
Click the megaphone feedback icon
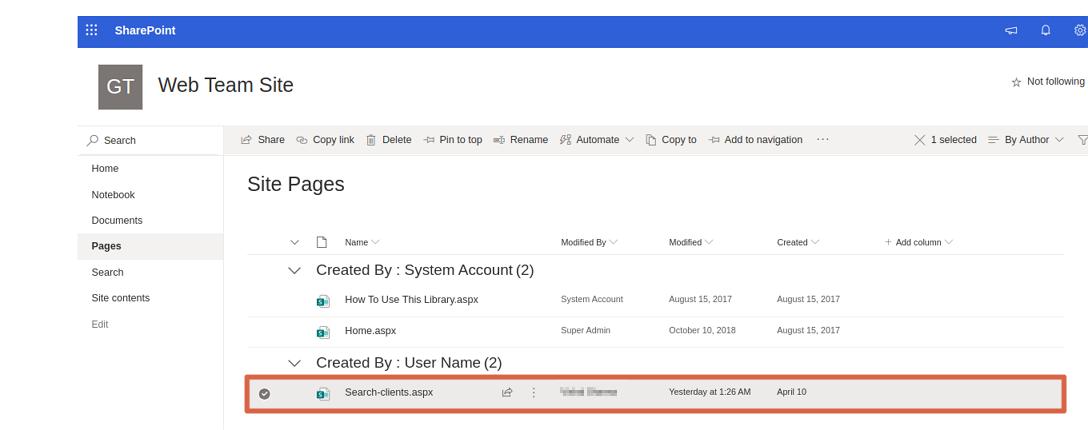(x=1011, y=31)
